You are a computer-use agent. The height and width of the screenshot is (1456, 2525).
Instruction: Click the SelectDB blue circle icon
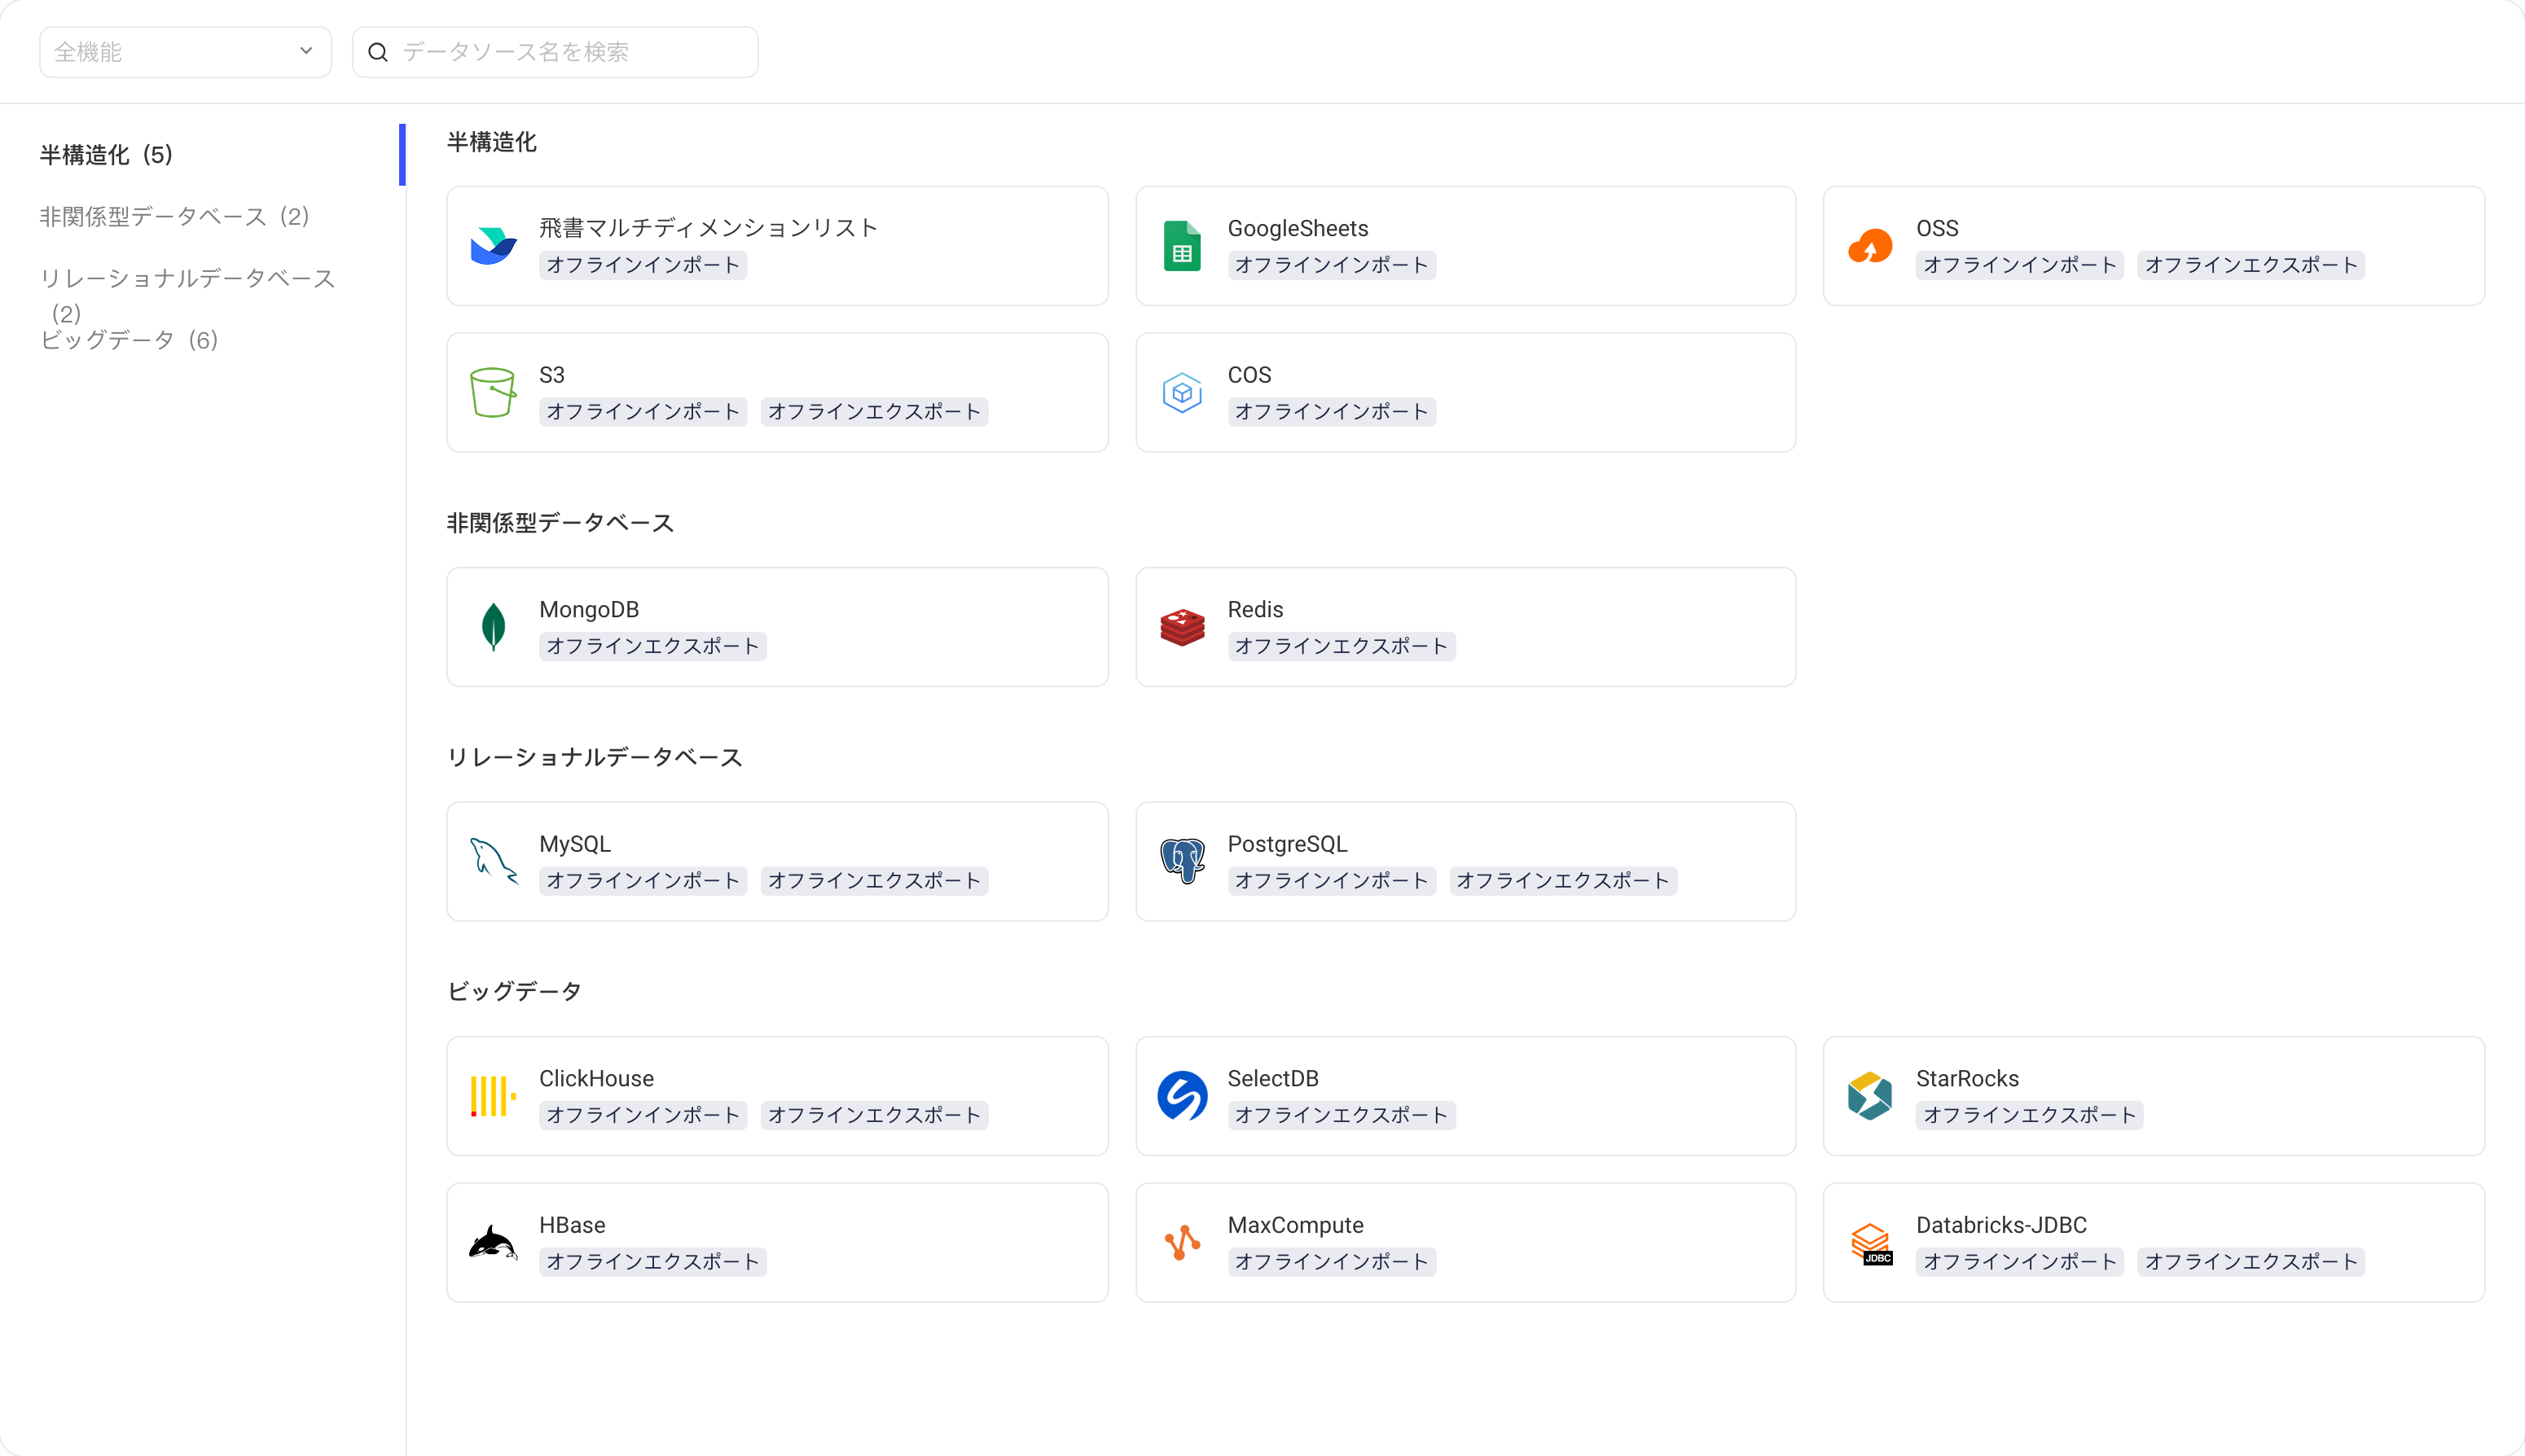(1182, 1096)
